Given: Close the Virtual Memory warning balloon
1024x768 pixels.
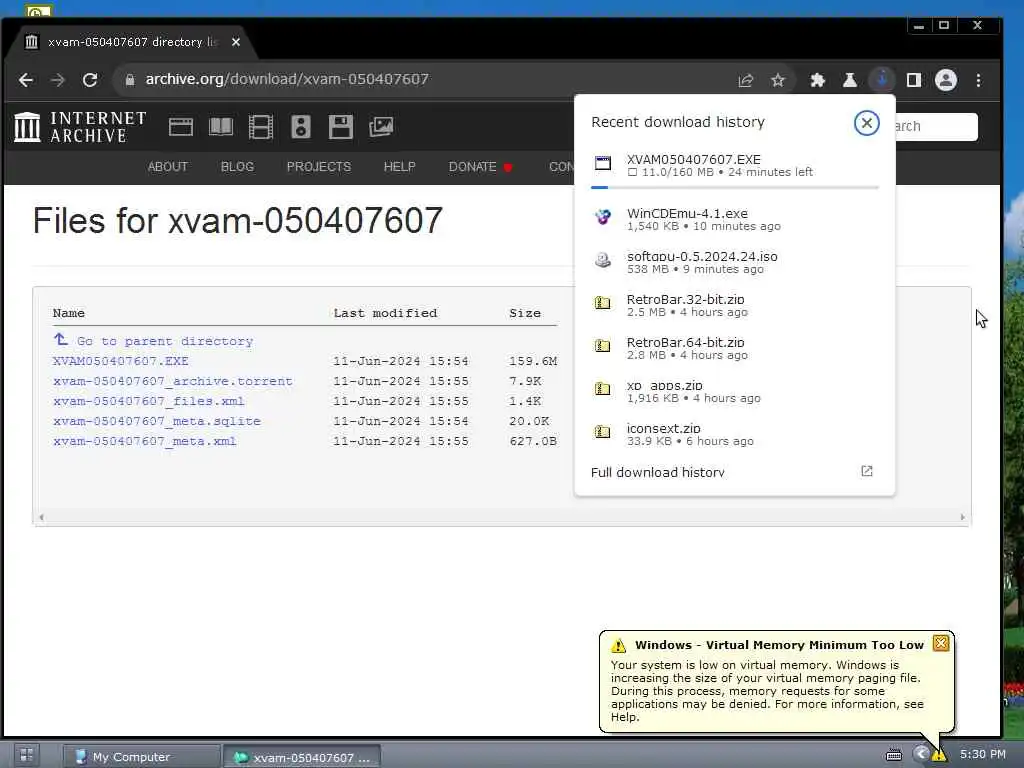Looking at the screenshot, I should [940, 643].
